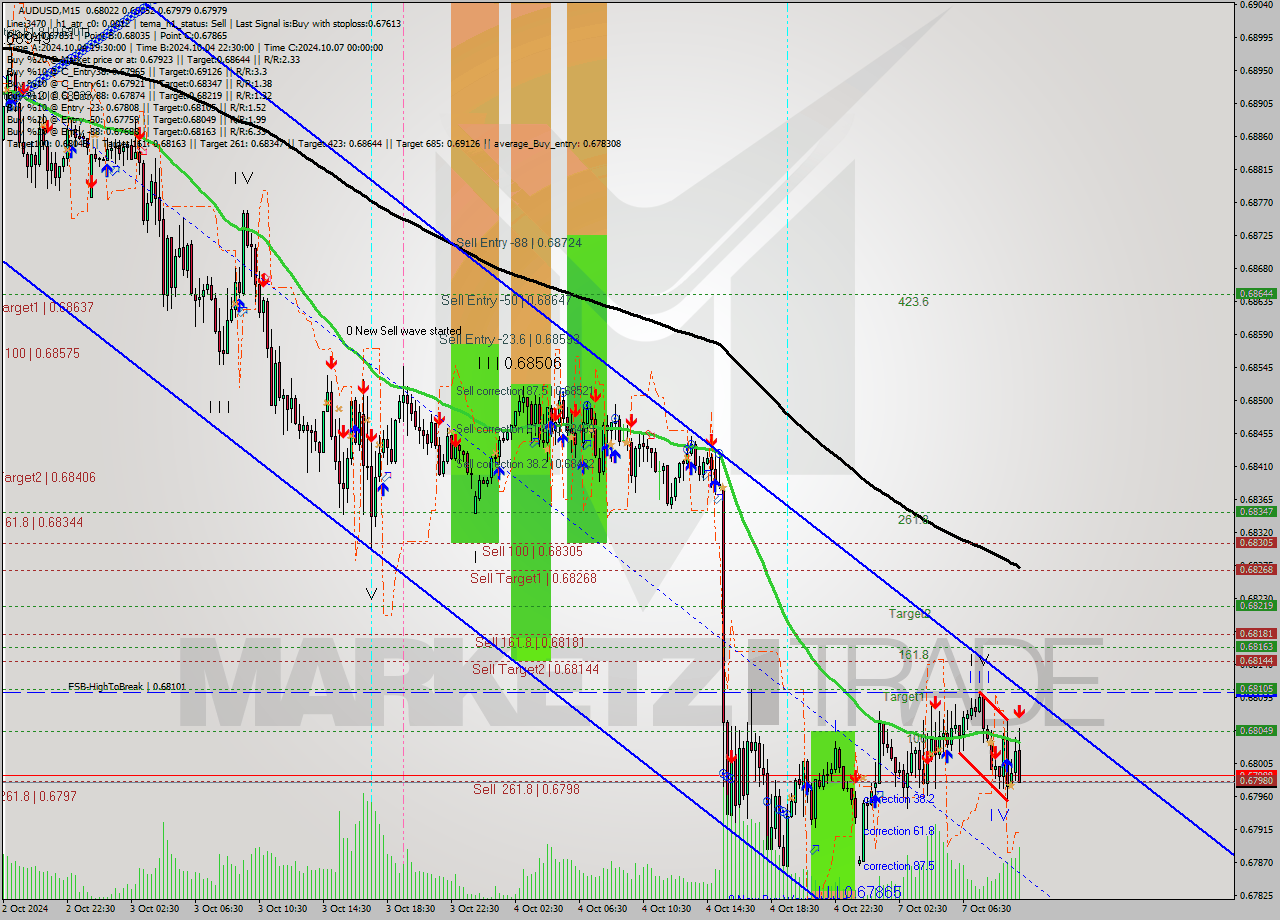
Task: Click the '261.8 | 0.6797' left-edge label
Action: click(38, 797)
